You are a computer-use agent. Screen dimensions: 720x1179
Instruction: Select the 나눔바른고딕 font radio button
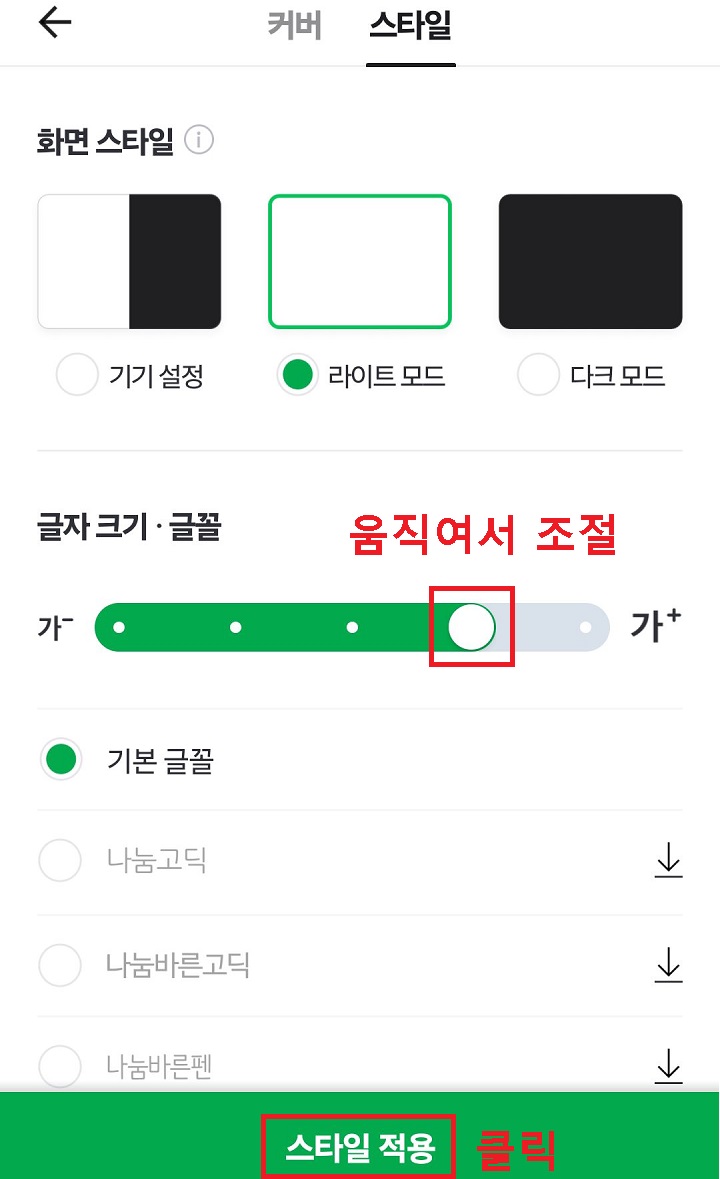point(60,964)
